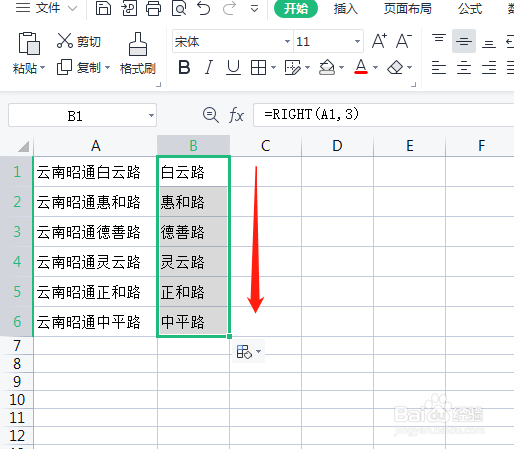Click cell B1 白云路
Image resolution: width=514 pixels, height=449 pixels.
[193, 172]
